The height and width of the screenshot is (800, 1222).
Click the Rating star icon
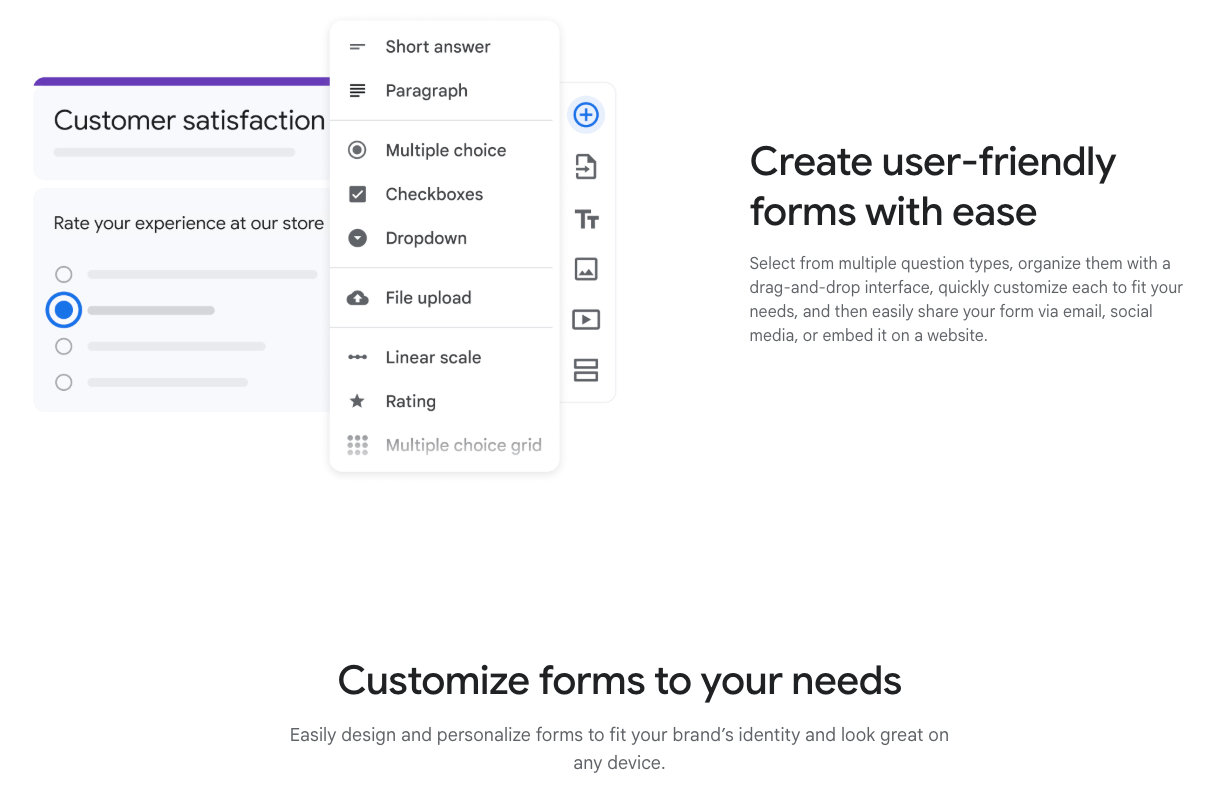(357, 401)
